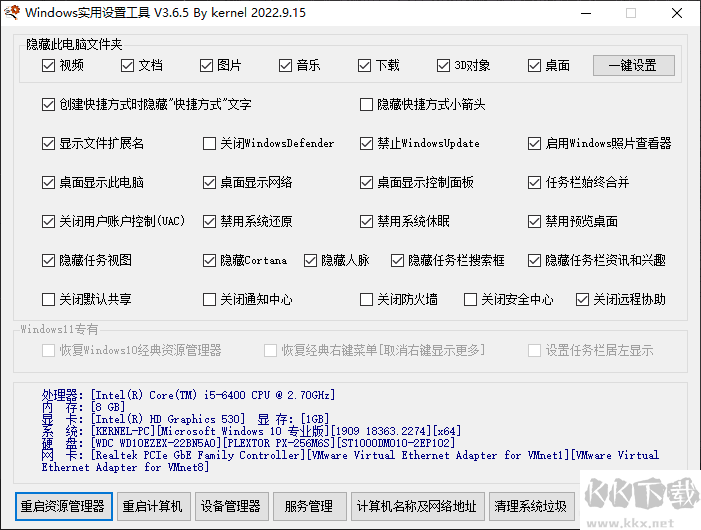Click the processor info line i5-6400
The height and width of the screenshot is (530, 701).
(188, 395)
